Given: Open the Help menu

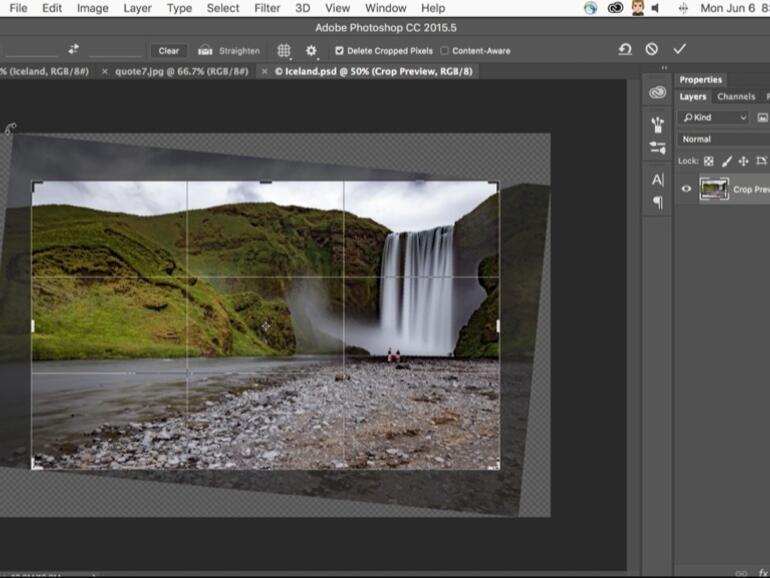Looking at the screenshot, I should click(x=433, y=8).
